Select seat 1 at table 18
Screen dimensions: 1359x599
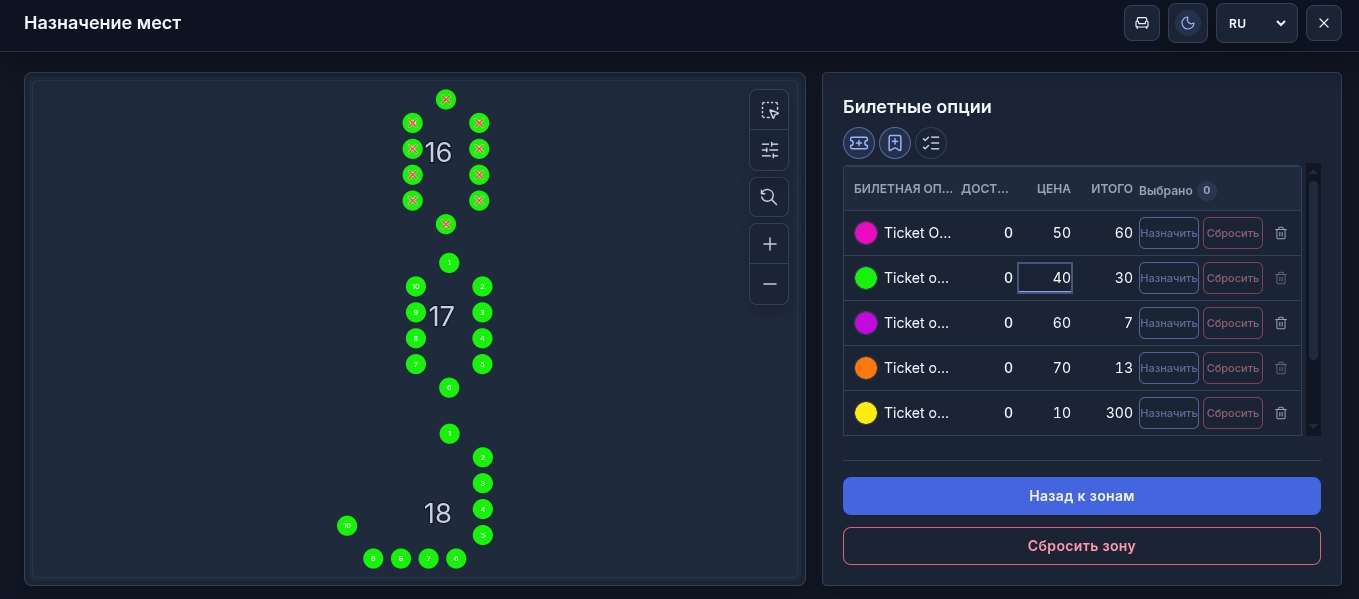pos(450,433)
